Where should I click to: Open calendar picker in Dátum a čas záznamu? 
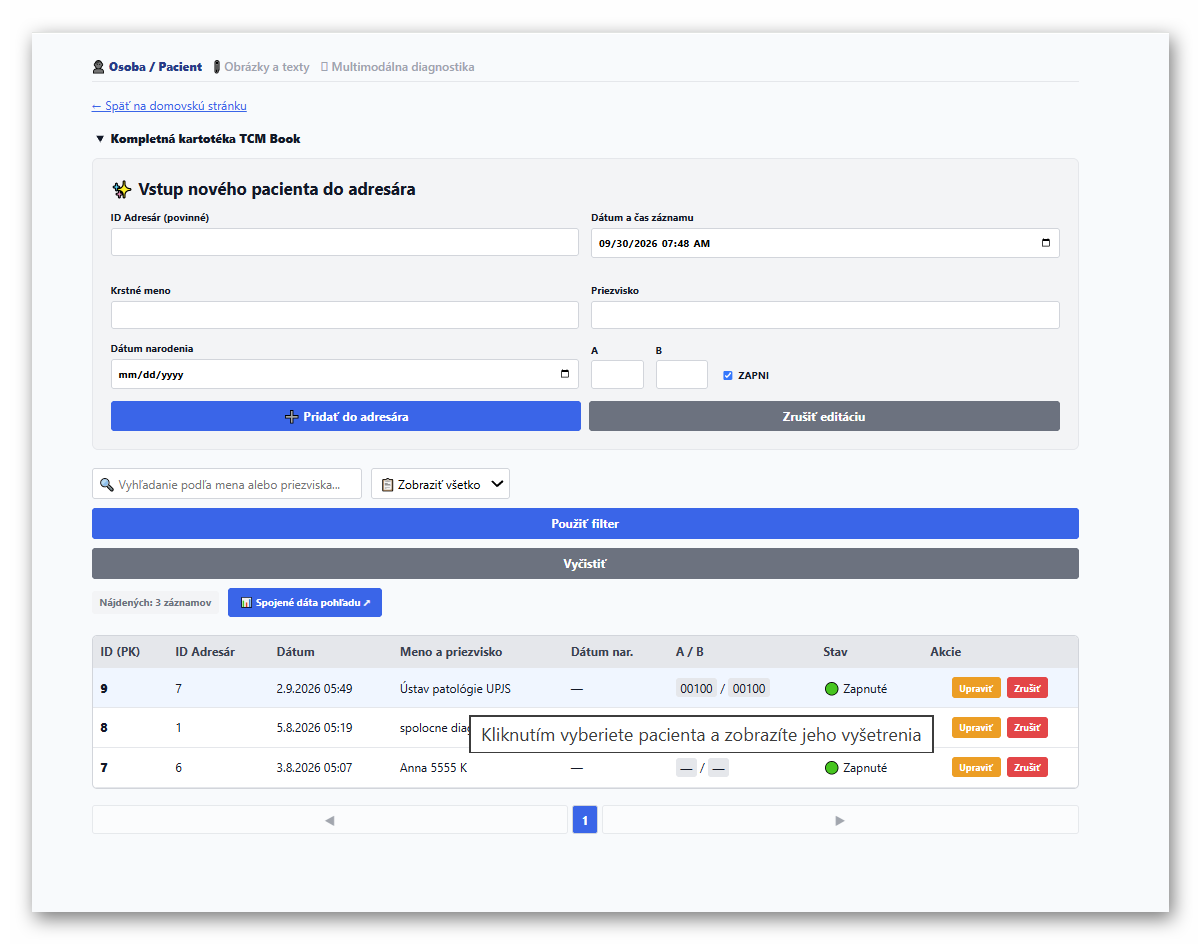[1046, 243]
